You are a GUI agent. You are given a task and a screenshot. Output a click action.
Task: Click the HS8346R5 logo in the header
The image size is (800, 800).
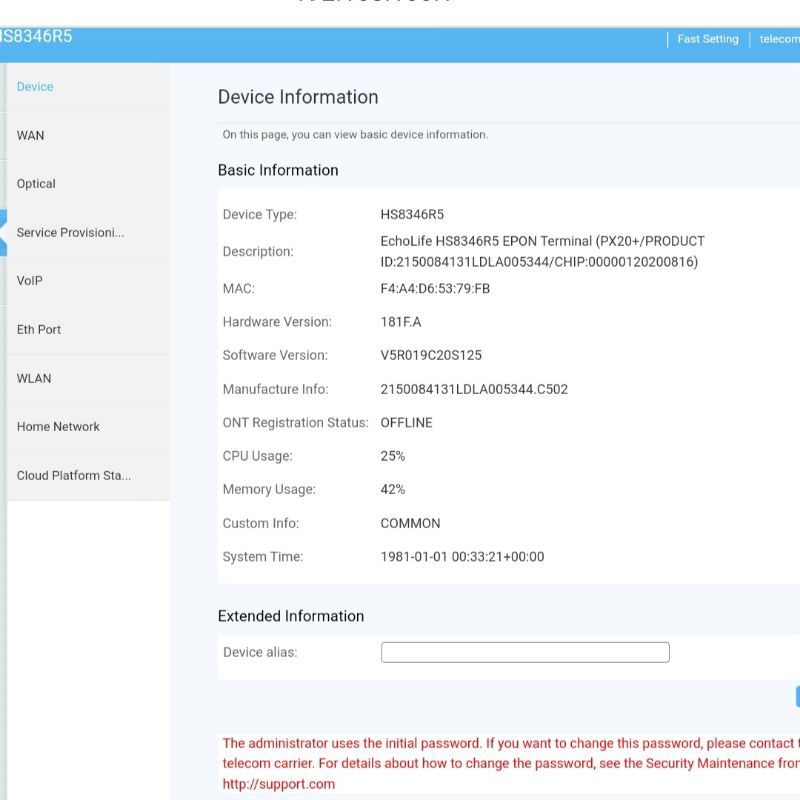click(36, 37)
